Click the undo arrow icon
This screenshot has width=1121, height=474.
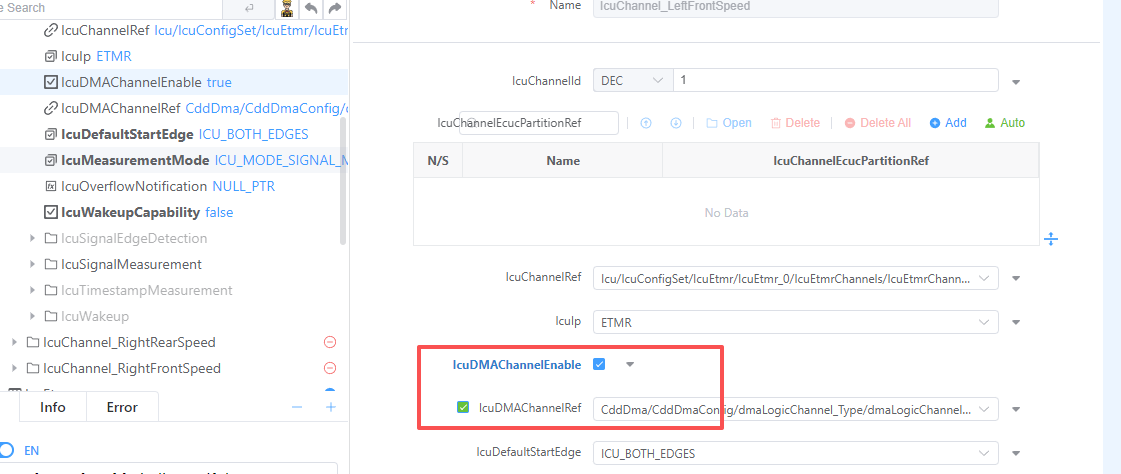[312, 9]
